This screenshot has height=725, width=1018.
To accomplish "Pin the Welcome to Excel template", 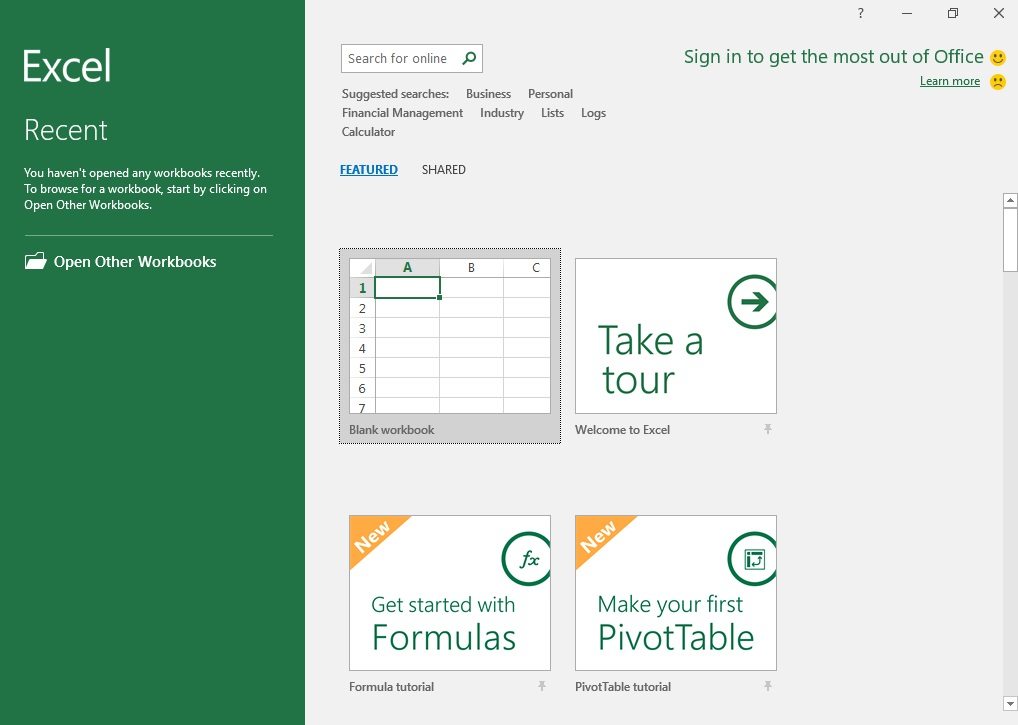I will point(768,429).
